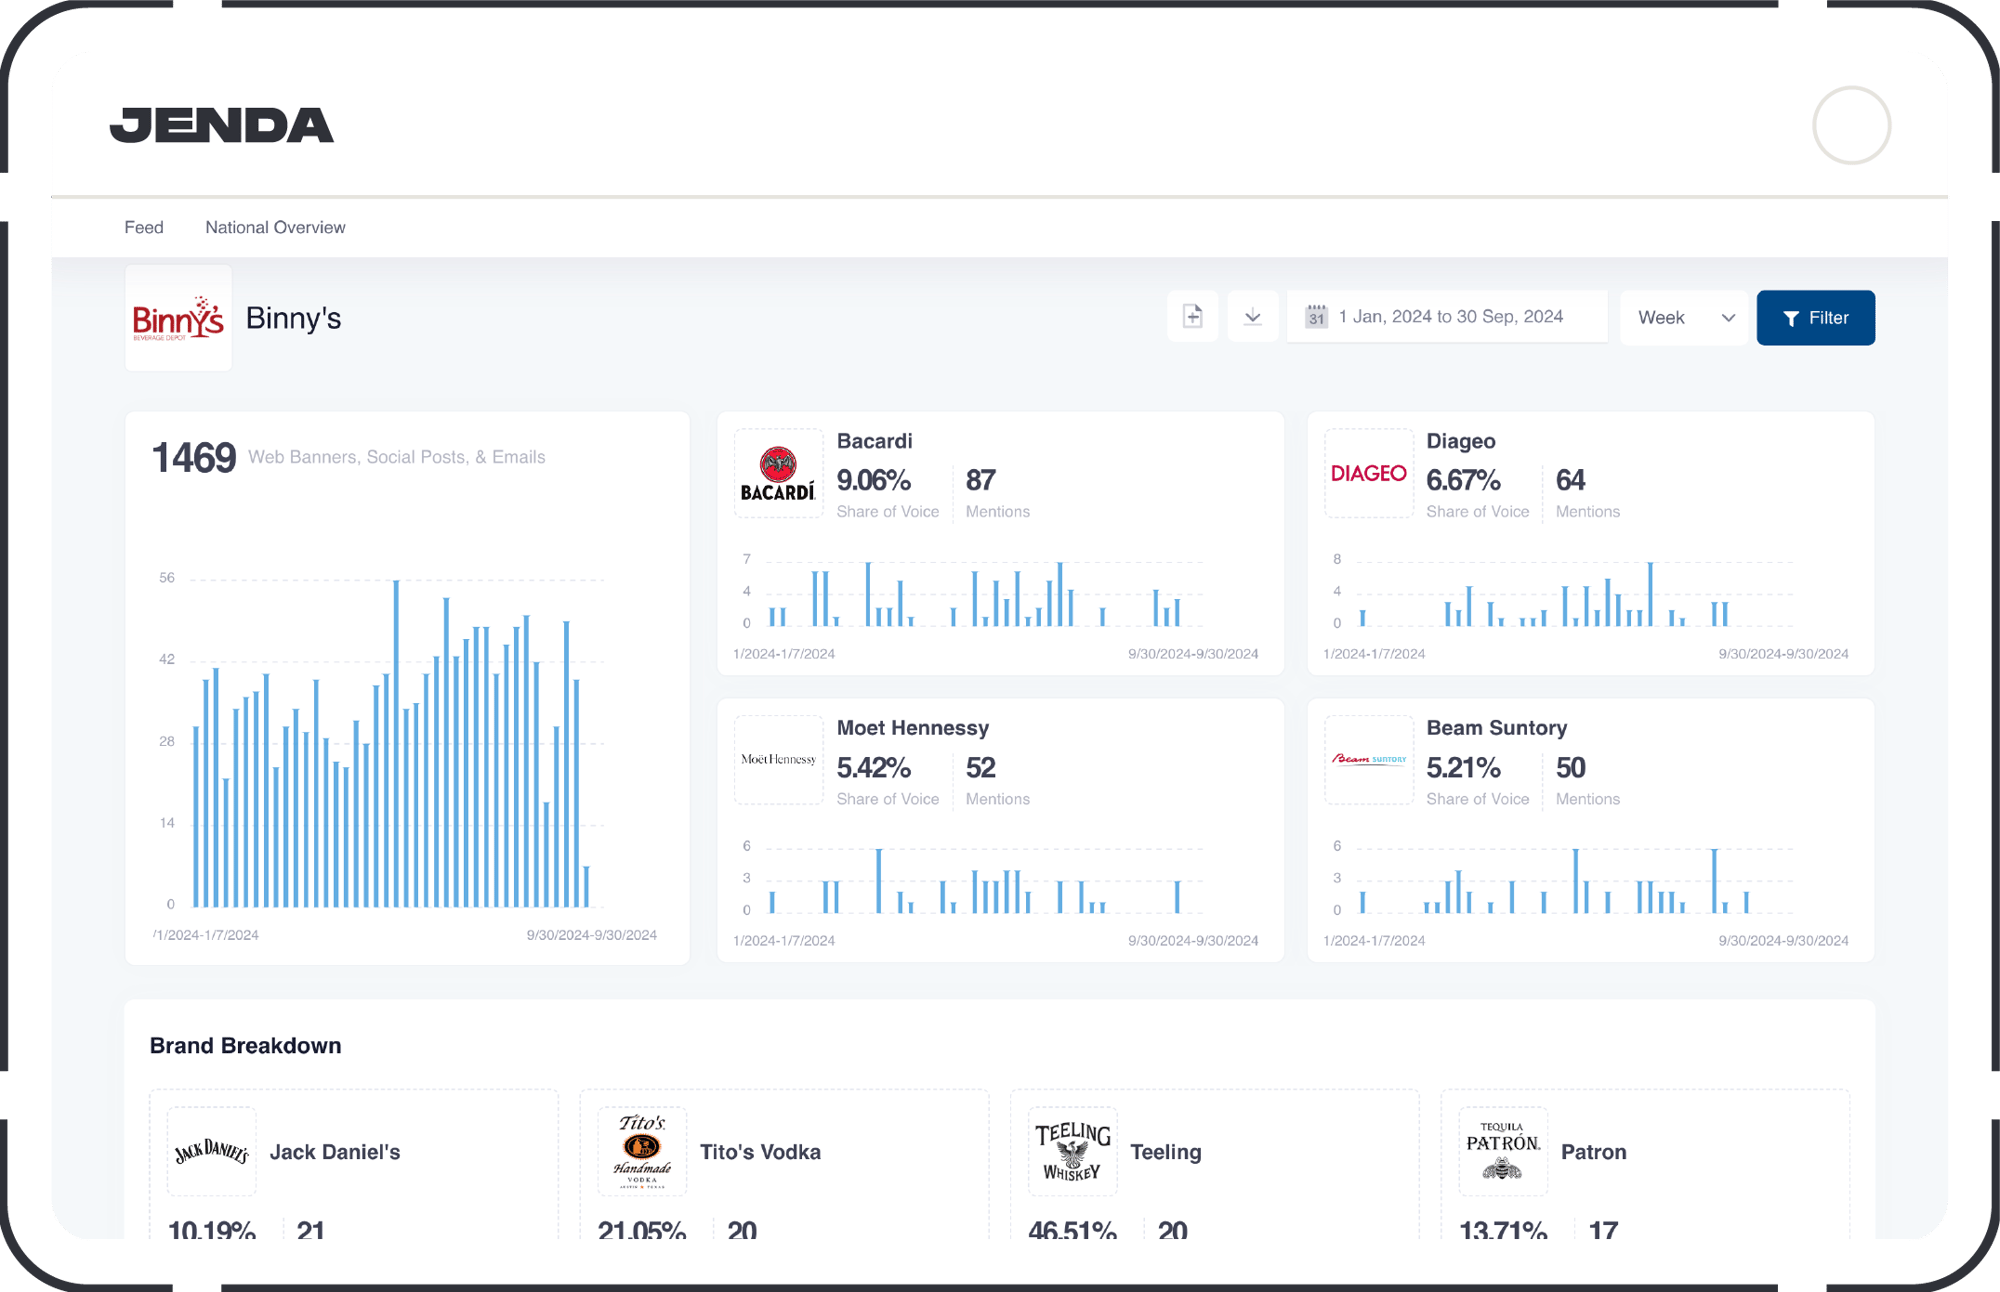Click Beam Suntory's 50 Mentions value

point(1570,768)
